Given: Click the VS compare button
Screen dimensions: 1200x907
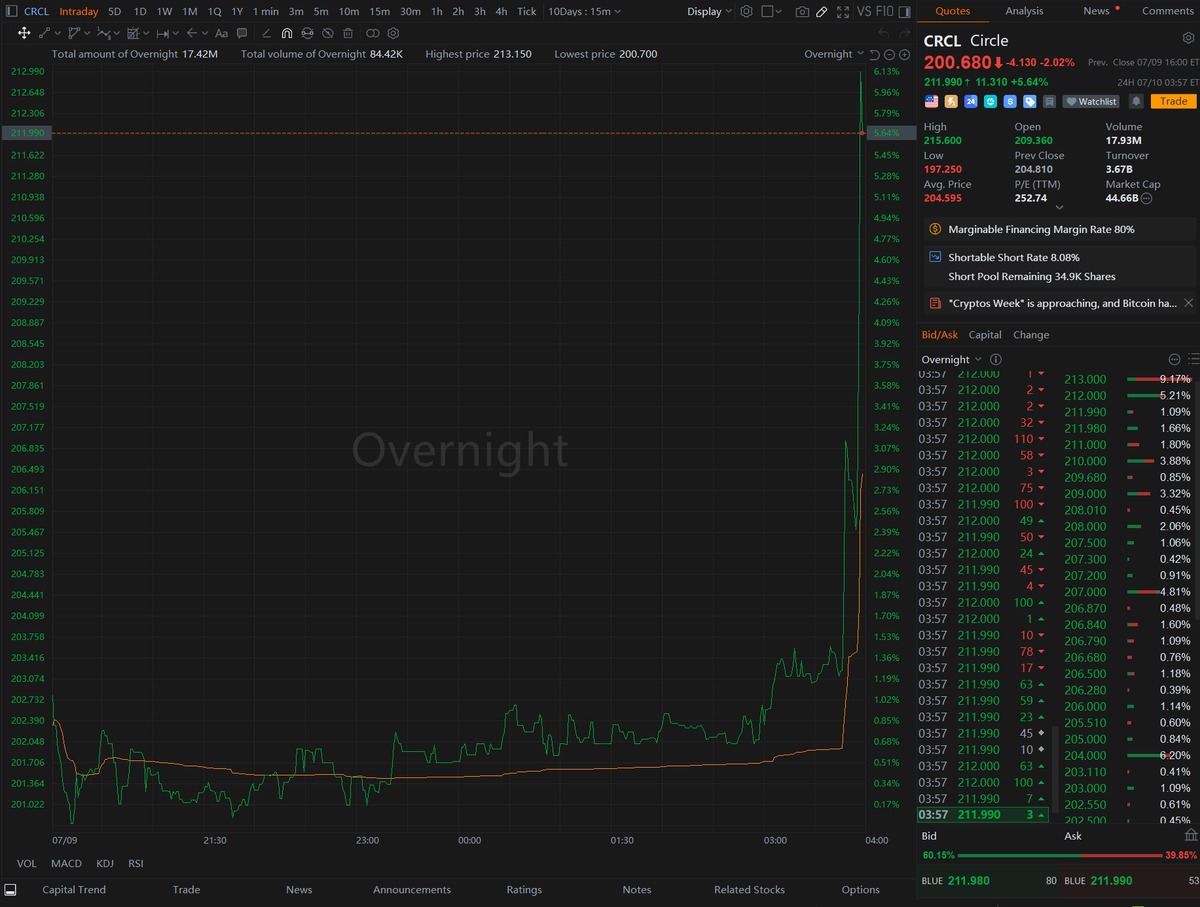Looking at the screenshot, I should (x=866, y=12).
